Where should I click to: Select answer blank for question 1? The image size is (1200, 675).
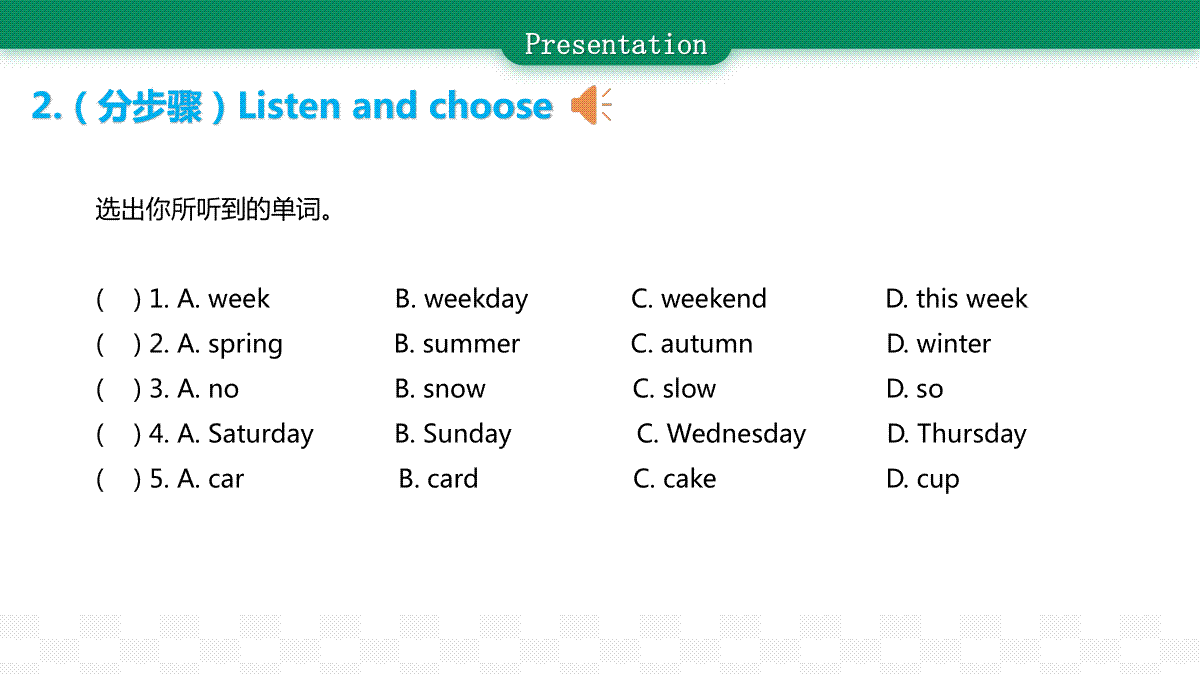[x=118, y=299]
